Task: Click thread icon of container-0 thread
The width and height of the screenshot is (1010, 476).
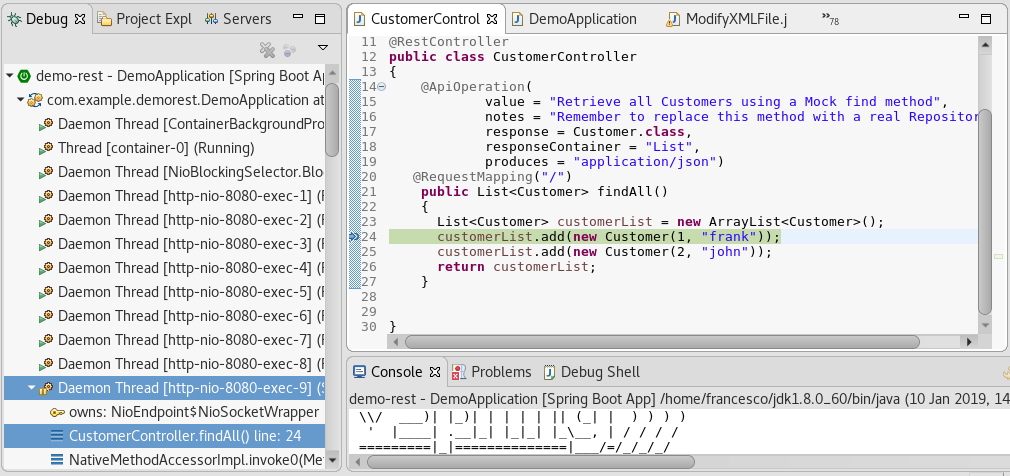Action: click(x=46, y=148)
